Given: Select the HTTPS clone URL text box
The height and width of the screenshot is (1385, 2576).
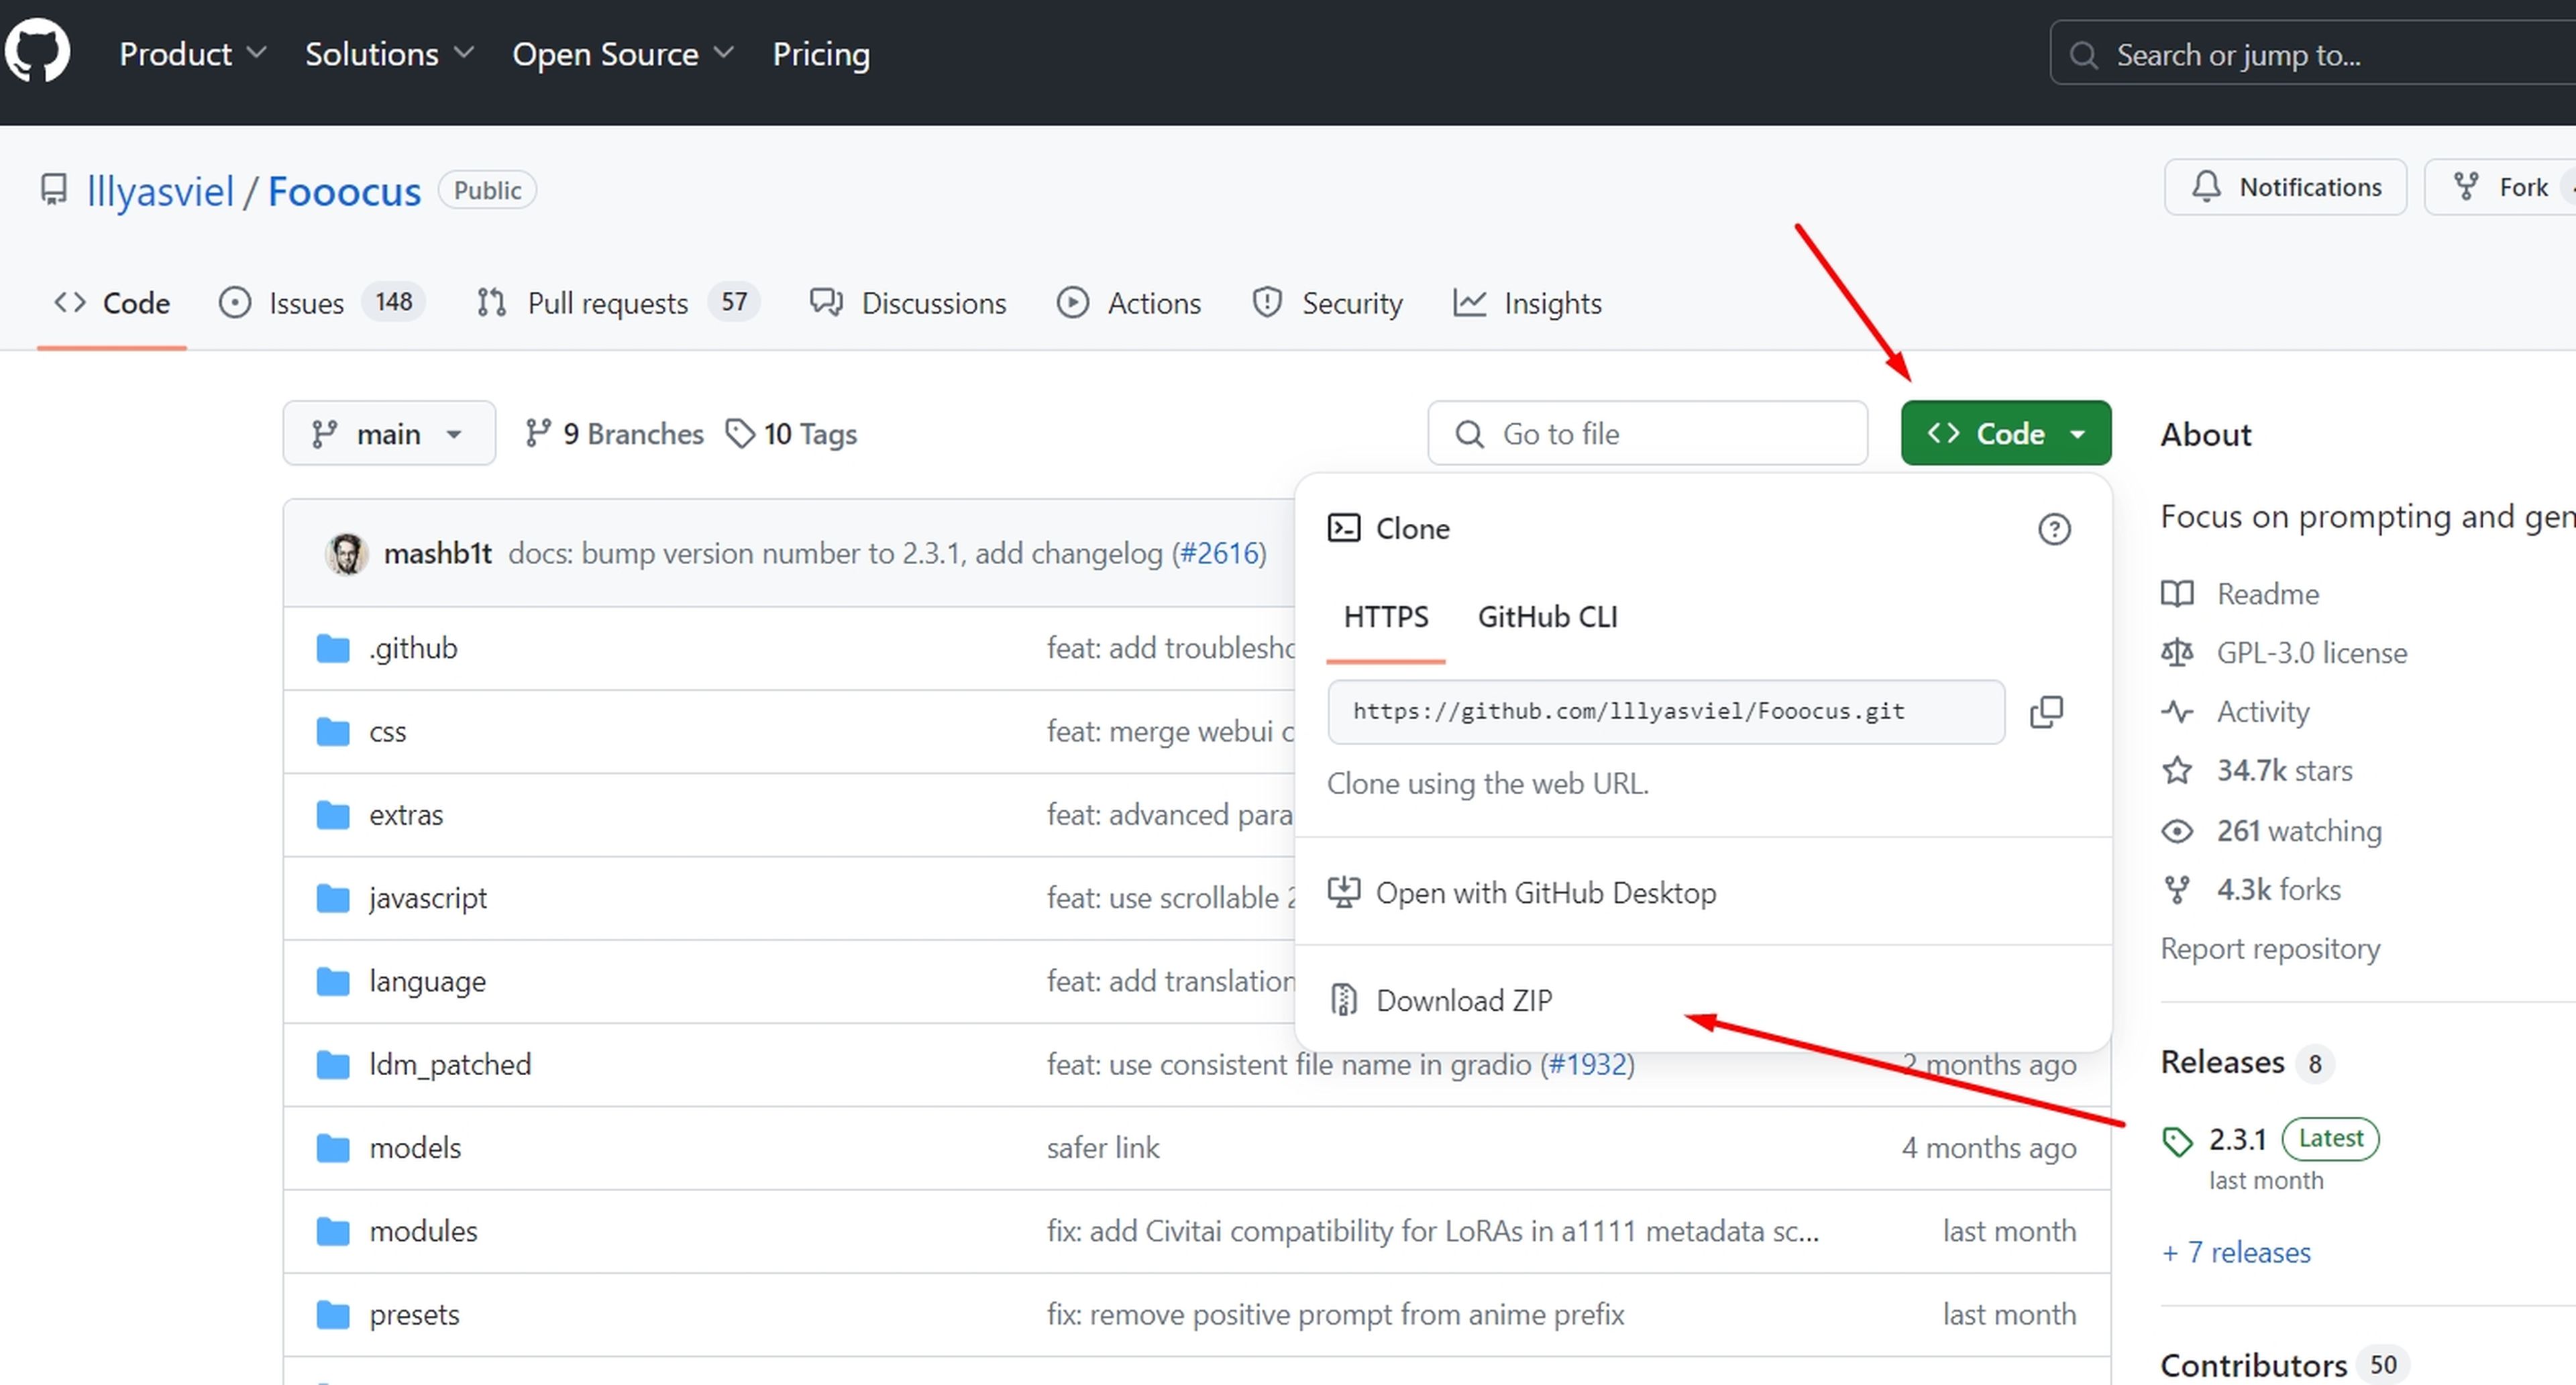Looking at the screenshot, I should tap(1666, 712).
